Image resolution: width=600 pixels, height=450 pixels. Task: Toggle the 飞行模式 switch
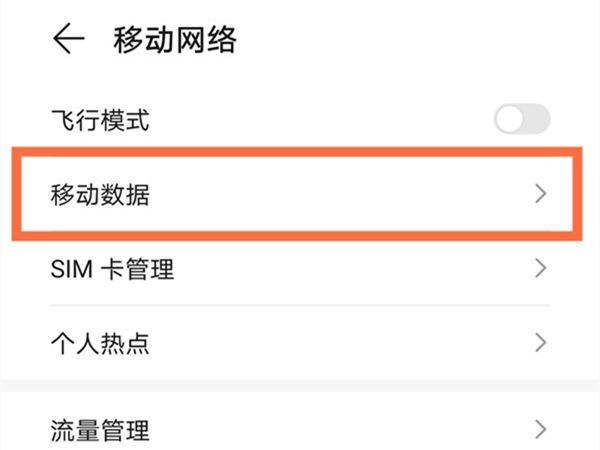click(522, 119)
